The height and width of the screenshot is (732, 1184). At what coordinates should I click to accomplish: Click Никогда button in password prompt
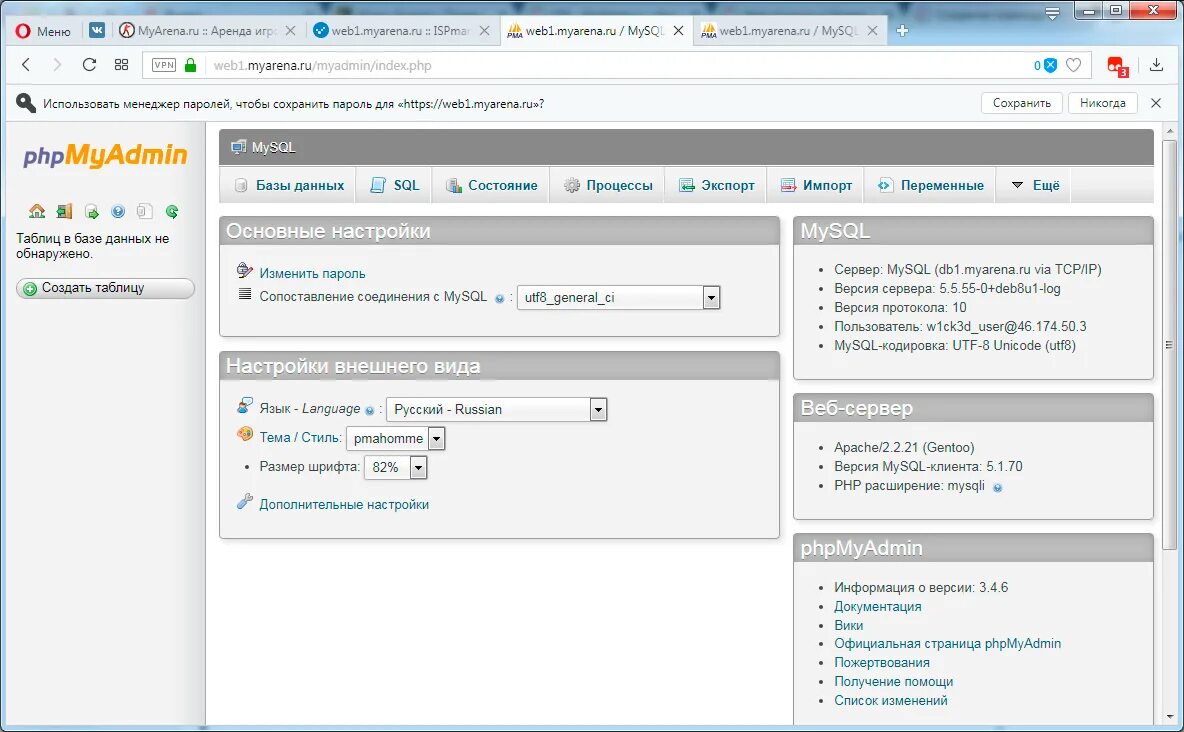point(1102,103)
